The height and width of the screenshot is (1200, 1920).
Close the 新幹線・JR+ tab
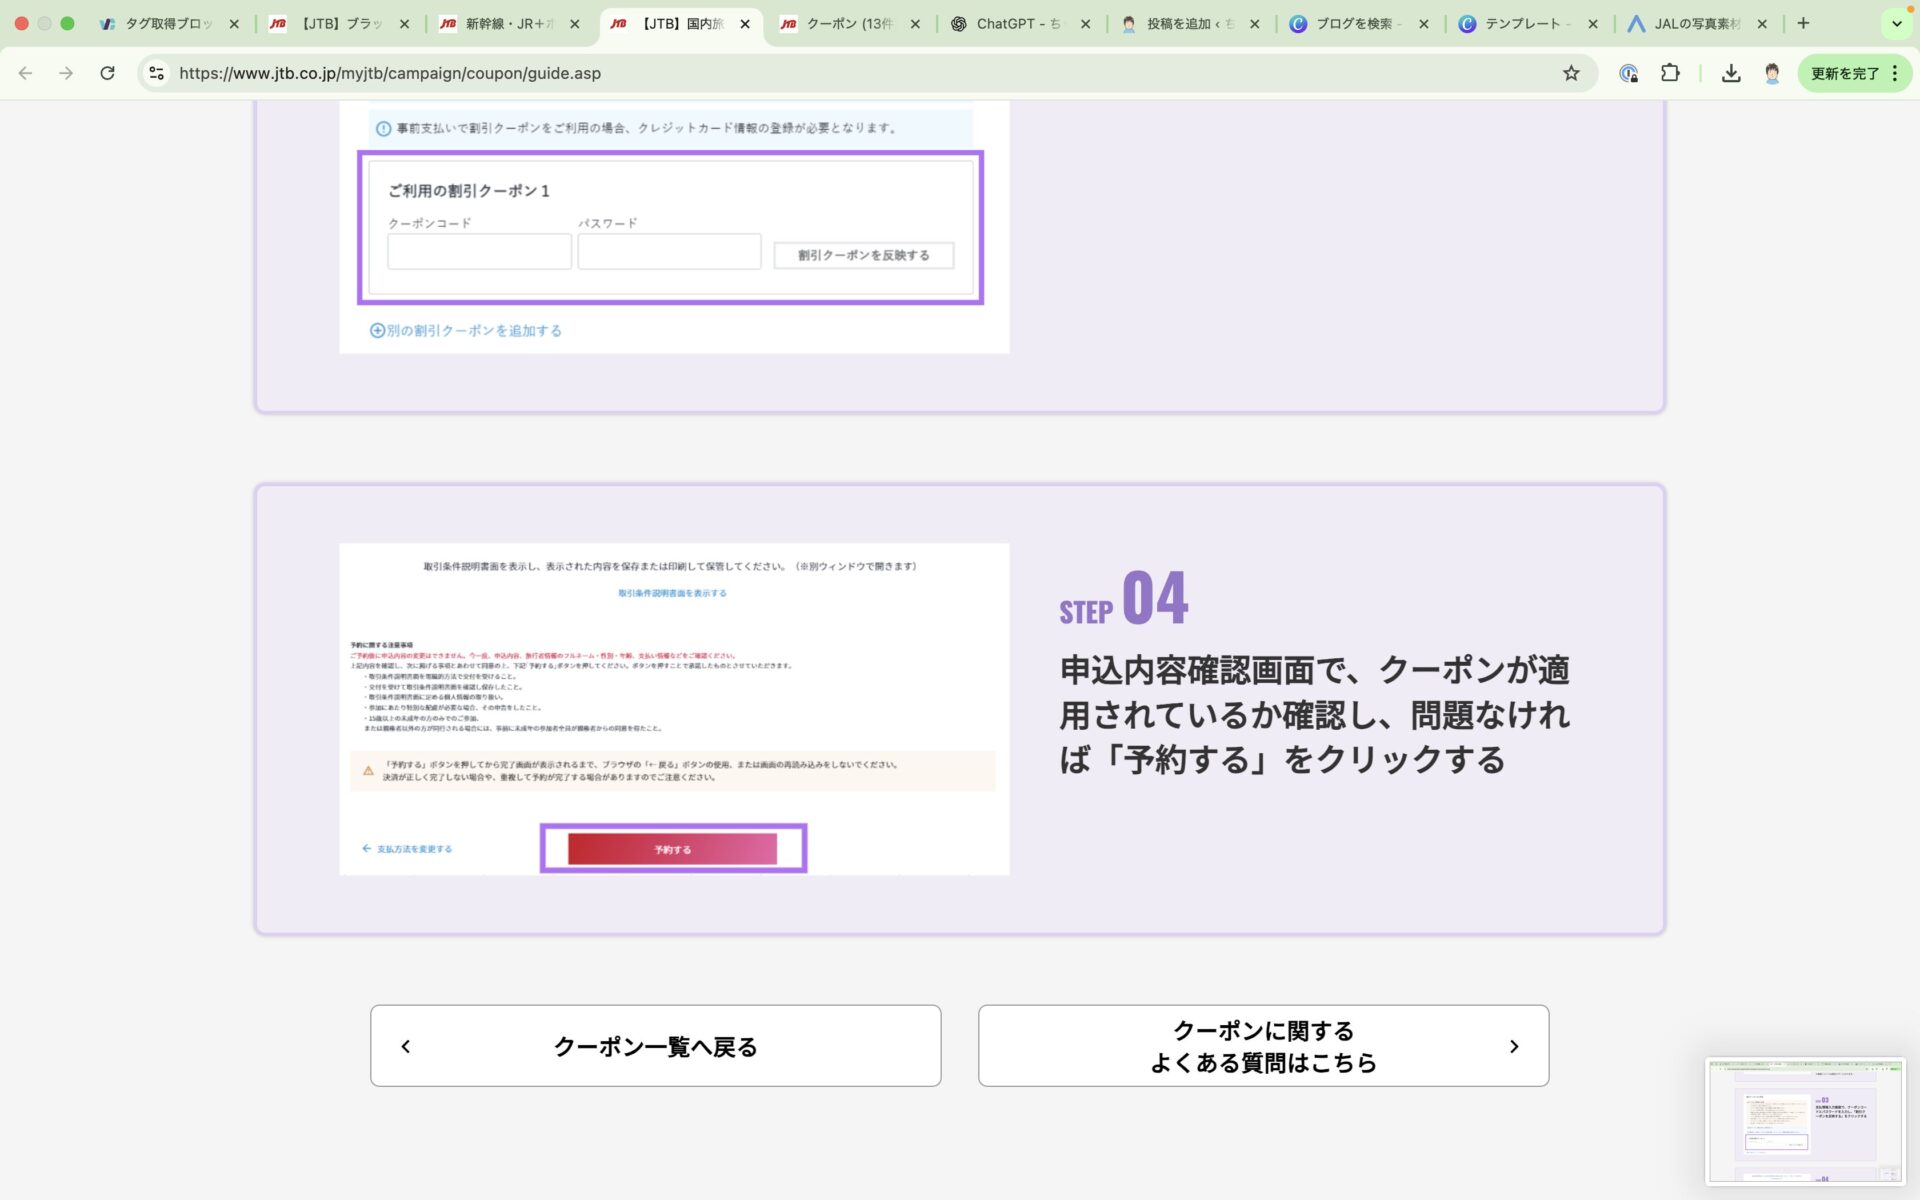574,24
